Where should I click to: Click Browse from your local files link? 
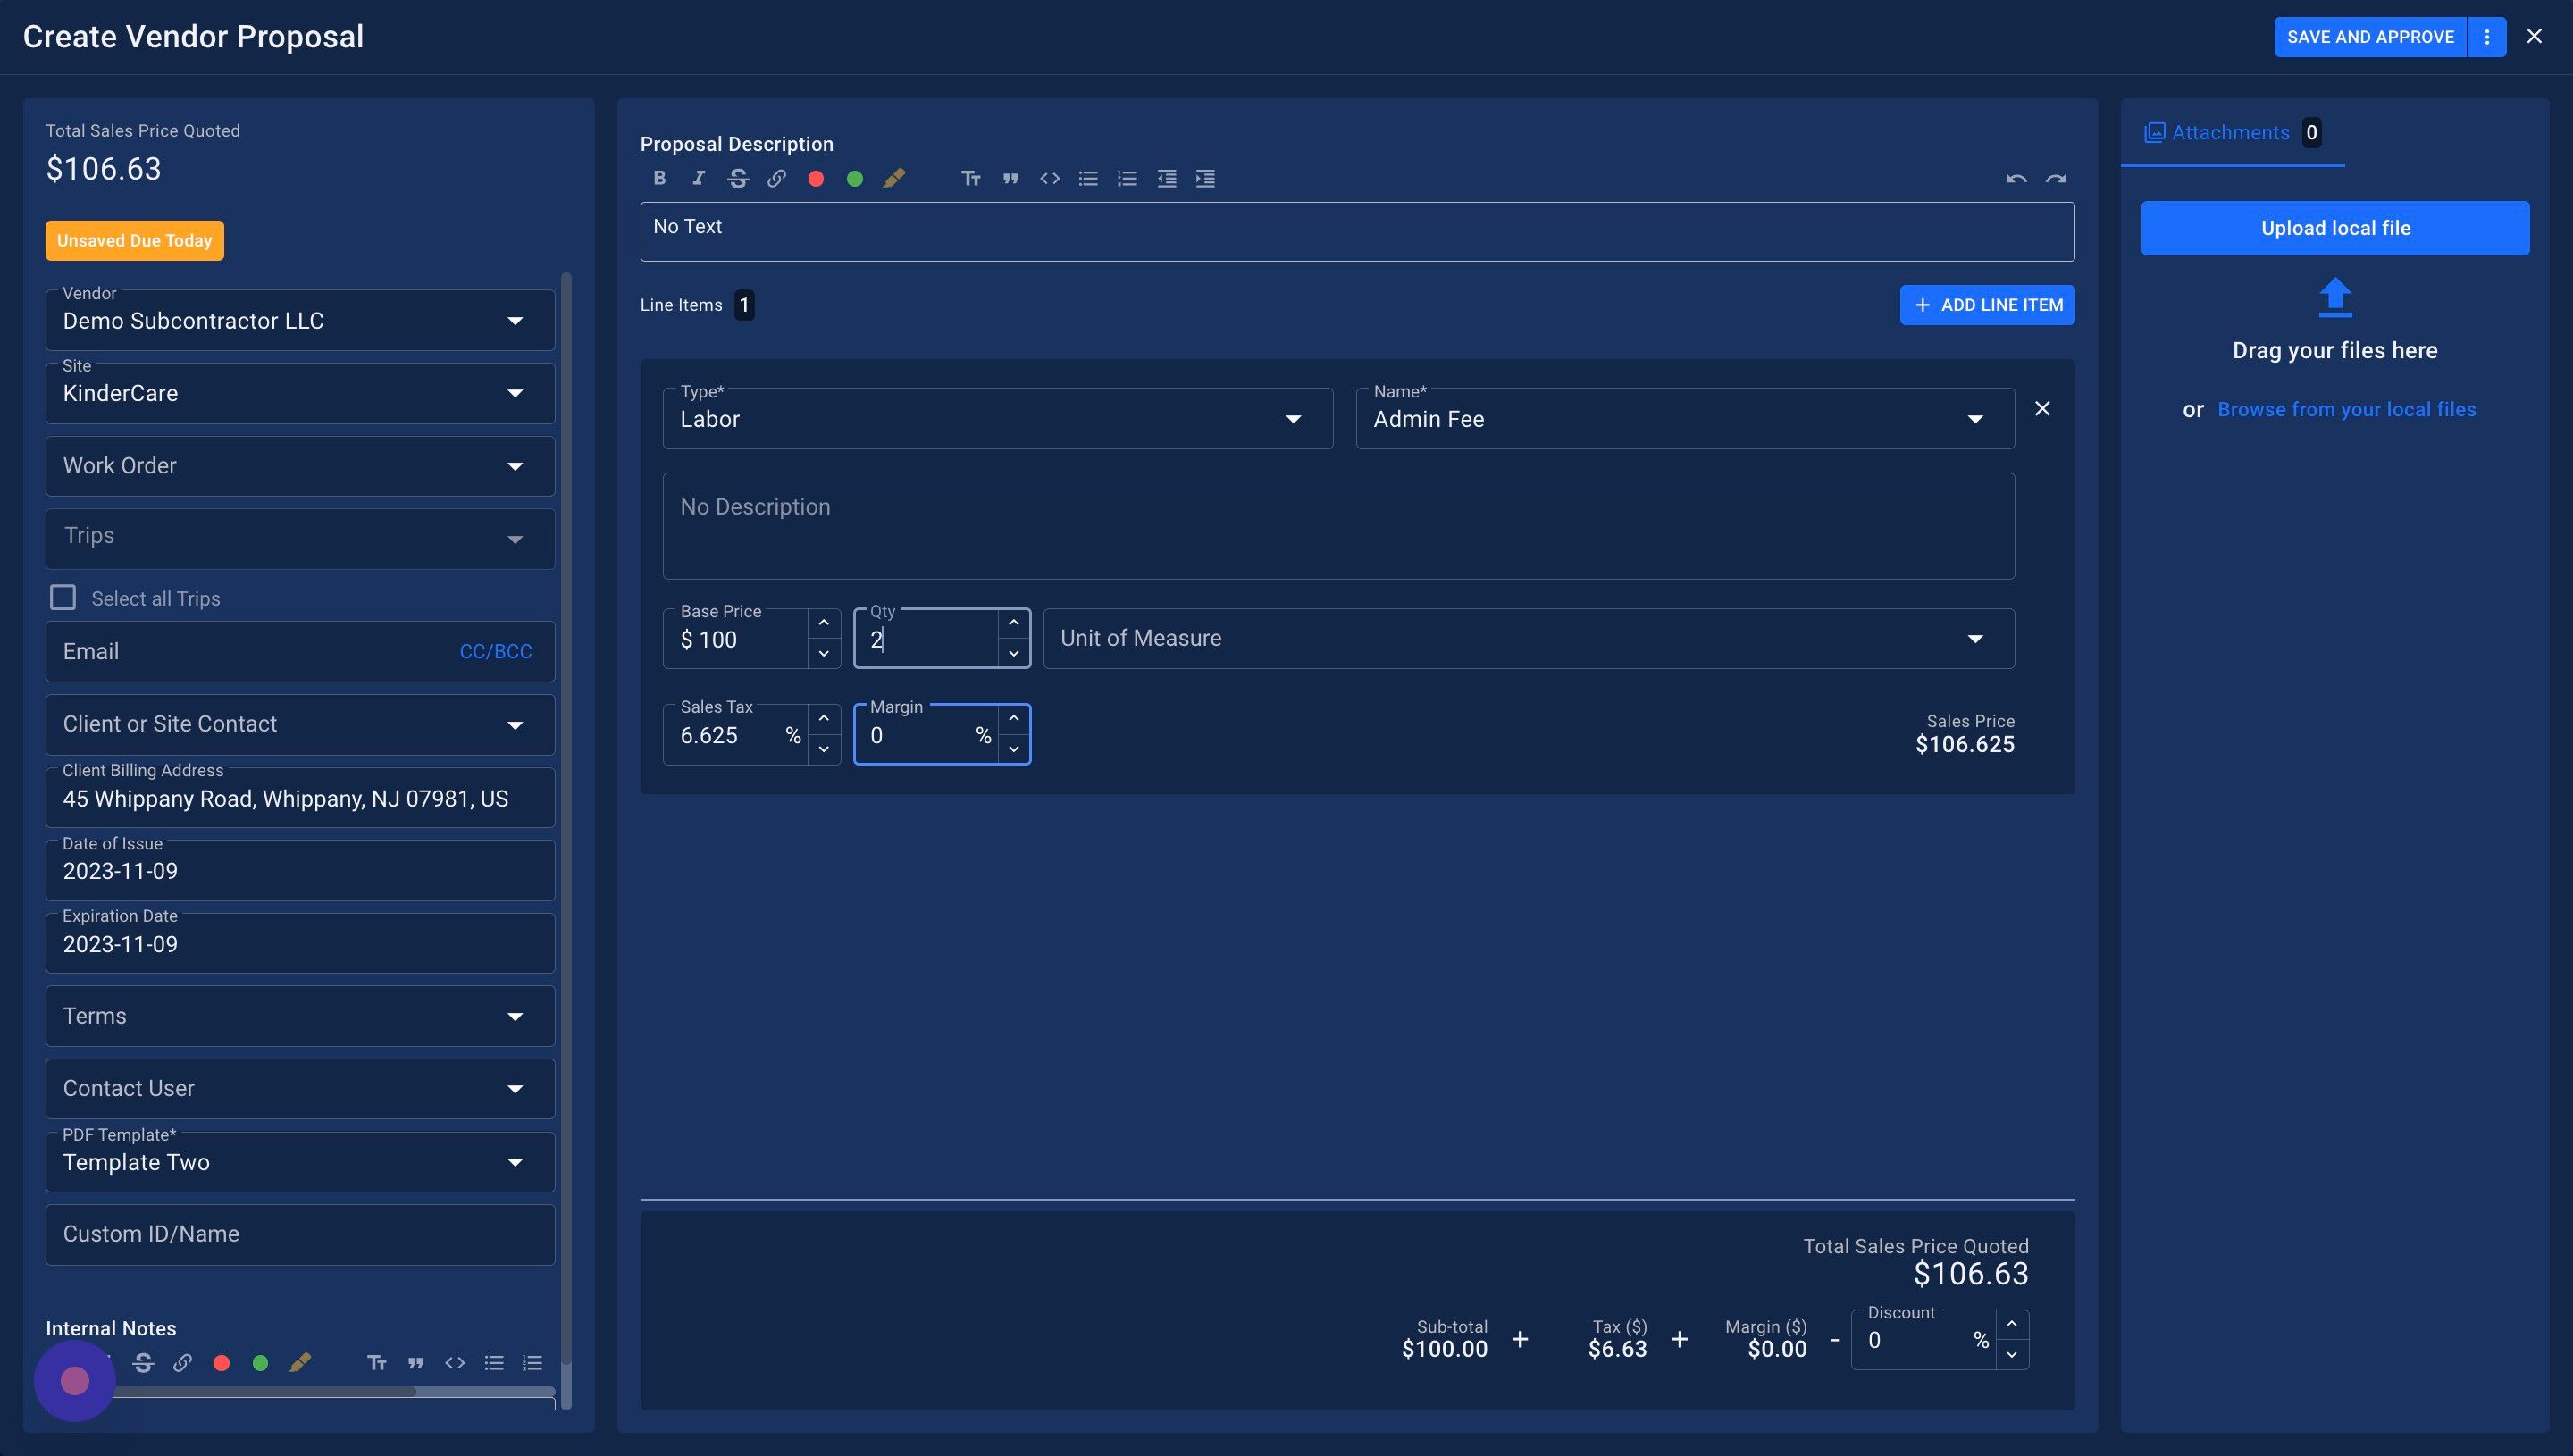(x=2346, y=409)
